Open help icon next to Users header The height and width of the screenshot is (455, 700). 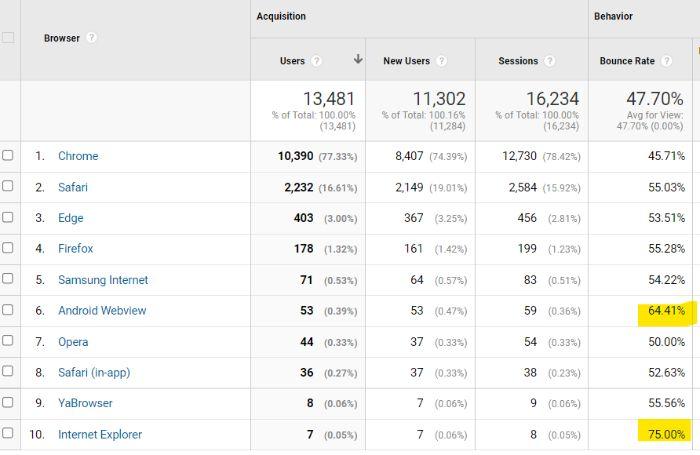316,61
